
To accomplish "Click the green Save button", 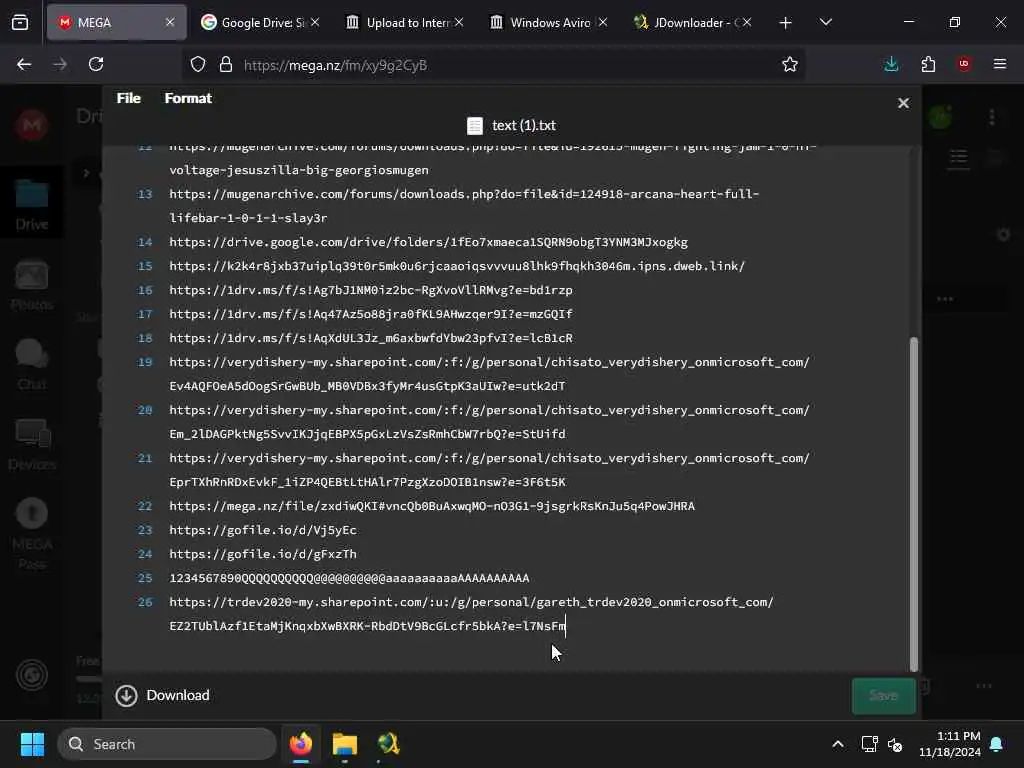I will (884, 696).
